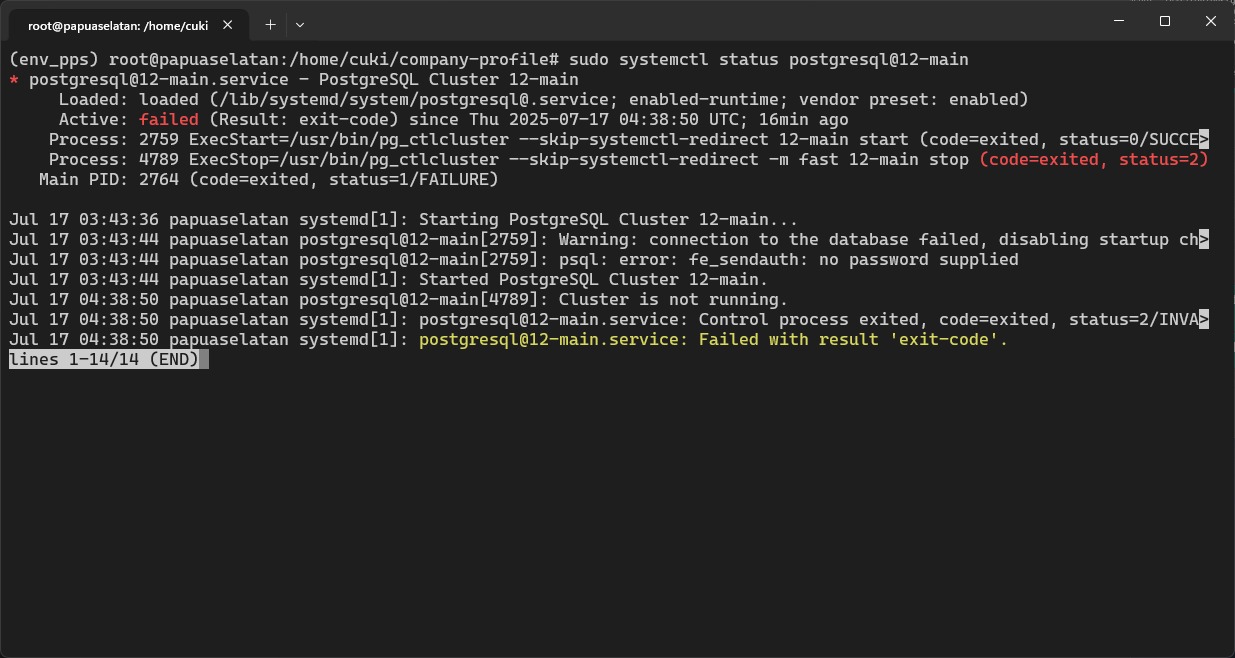The image size is (1235, 658).
Task: Select the root@papuaselatan: /home/cuki tab
Action: click(x=118, y=25)
